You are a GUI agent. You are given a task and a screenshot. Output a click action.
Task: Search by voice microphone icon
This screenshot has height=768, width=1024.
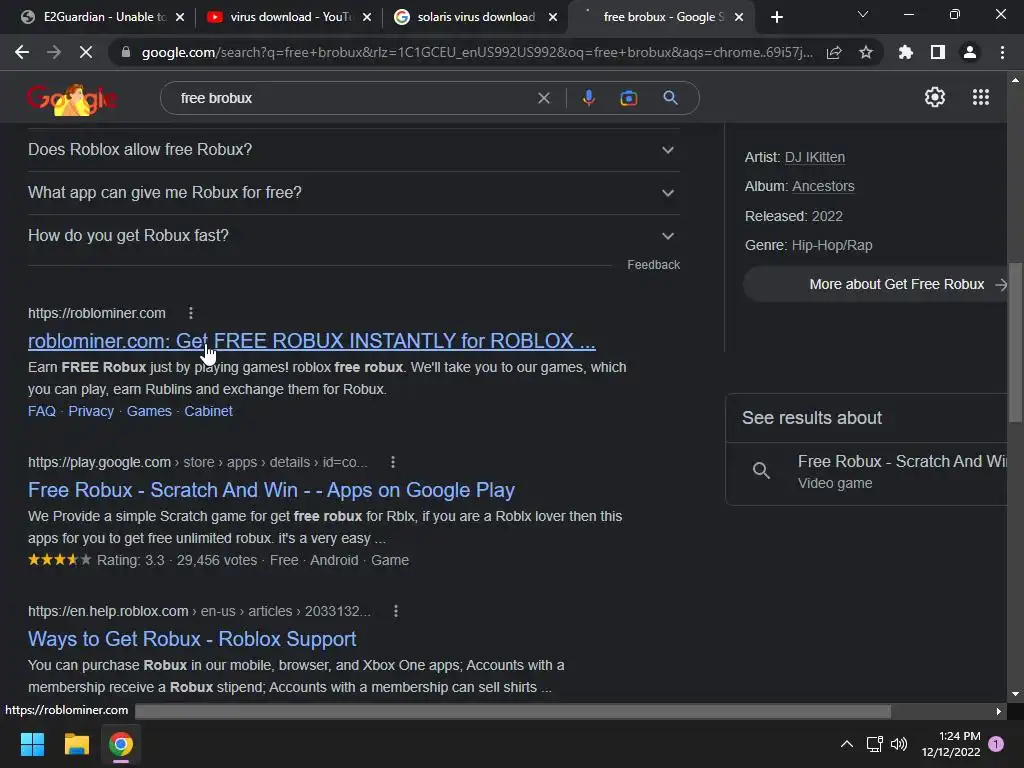pyautogui.click(x=588, y=98)
